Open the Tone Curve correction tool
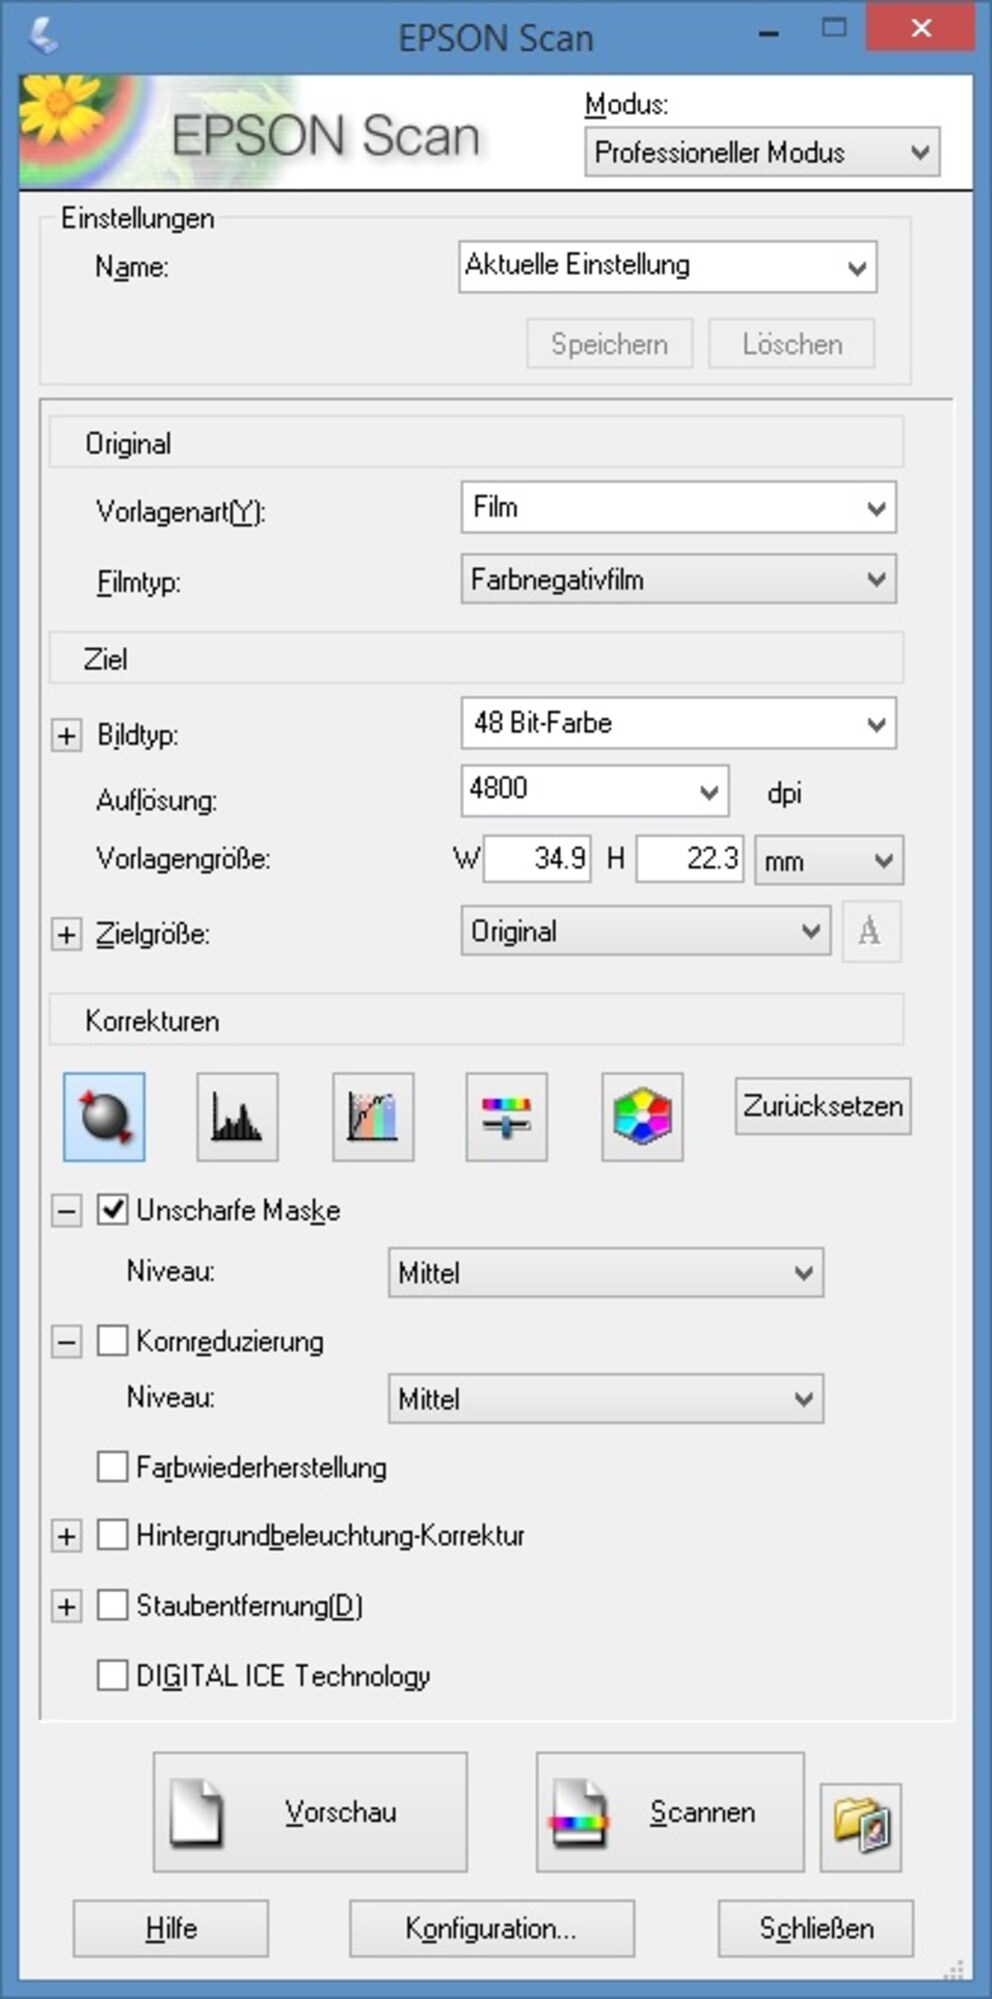Screen dimensions: 992x1999 373,1116
